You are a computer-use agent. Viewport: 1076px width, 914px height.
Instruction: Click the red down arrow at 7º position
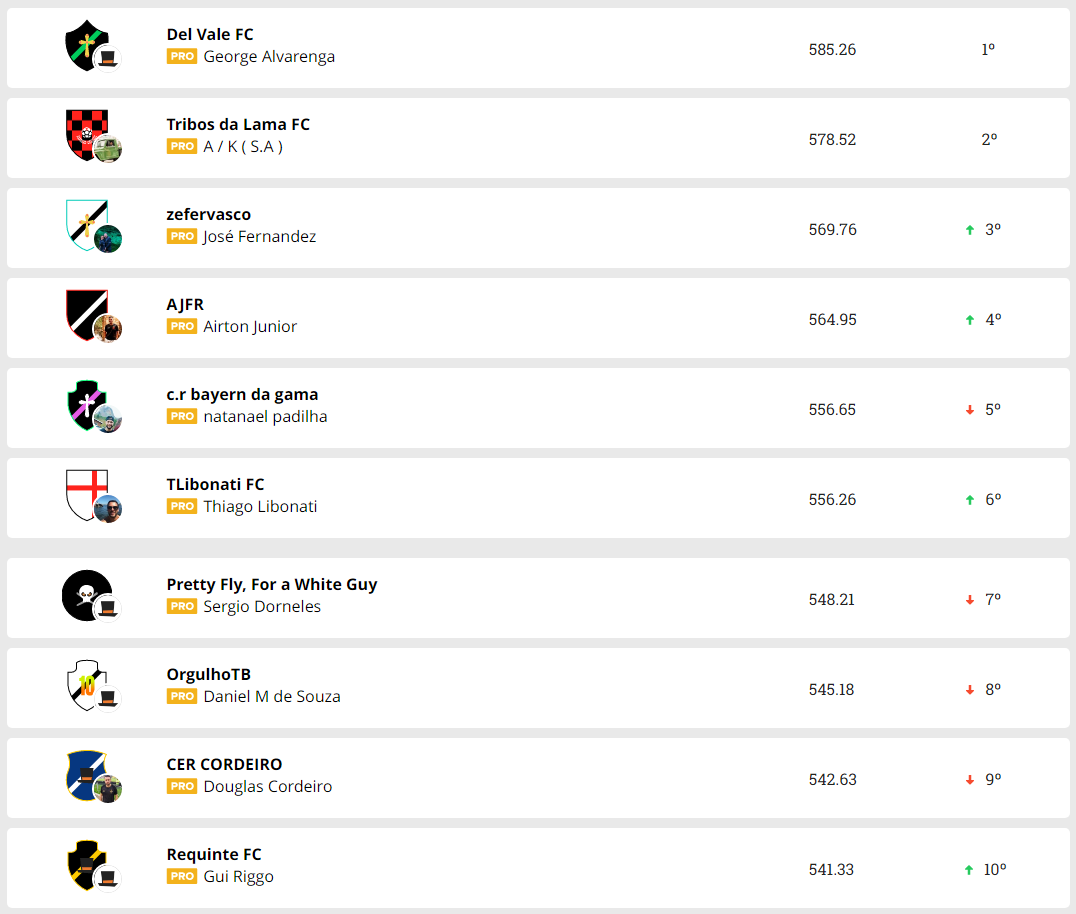(969, 600)
